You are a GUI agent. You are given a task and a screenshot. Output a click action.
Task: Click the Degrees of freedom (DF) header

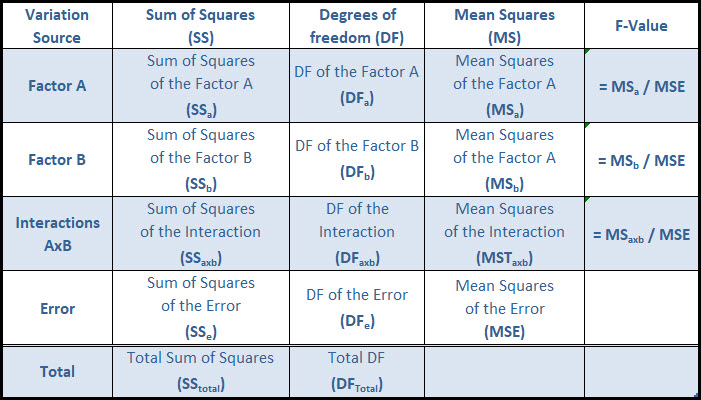pyautogui.click(x=356, y=25)
